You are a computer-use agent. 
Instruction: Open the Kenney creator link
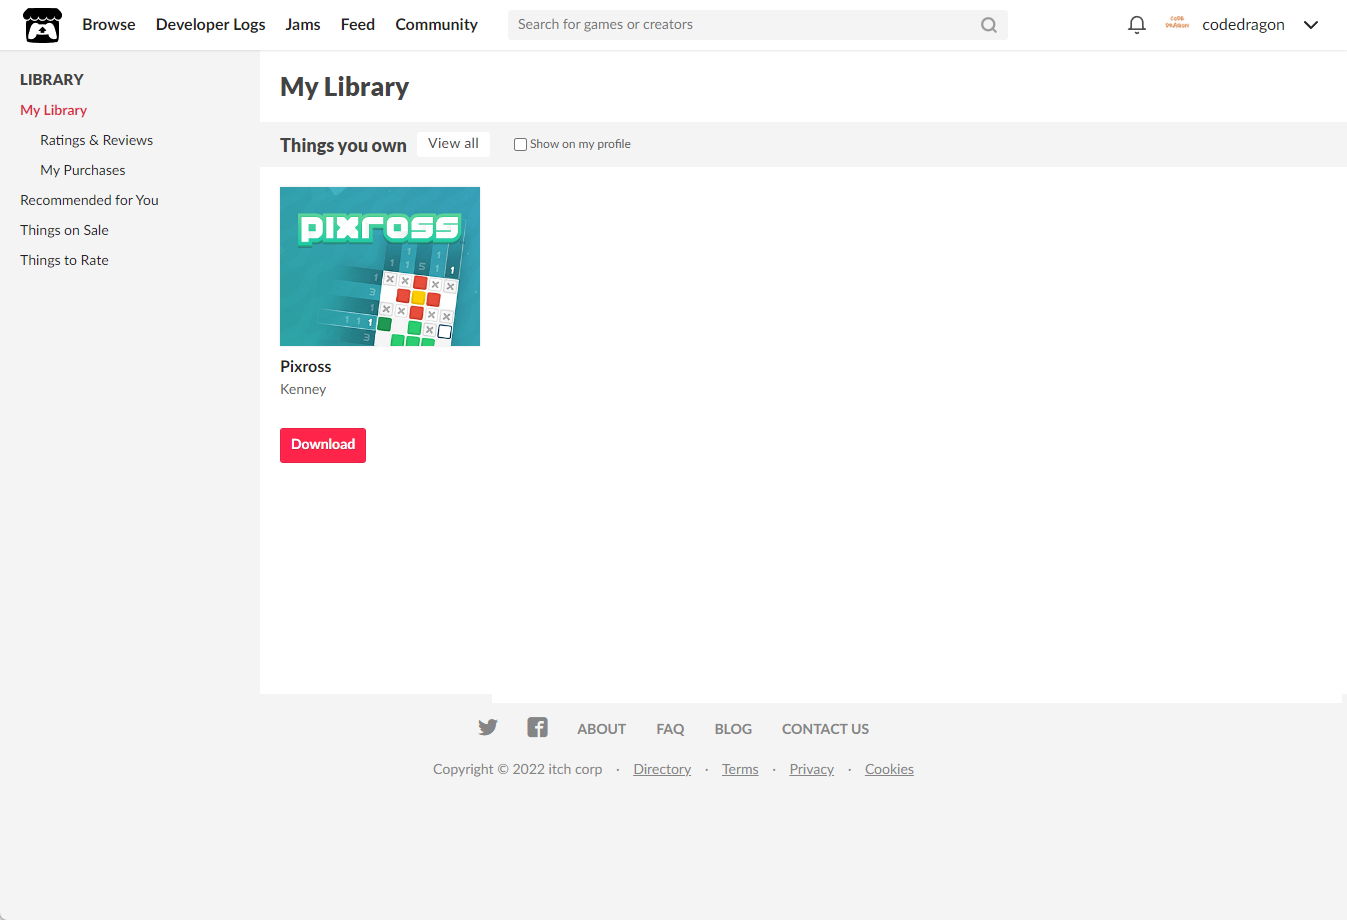click(303, 390)
